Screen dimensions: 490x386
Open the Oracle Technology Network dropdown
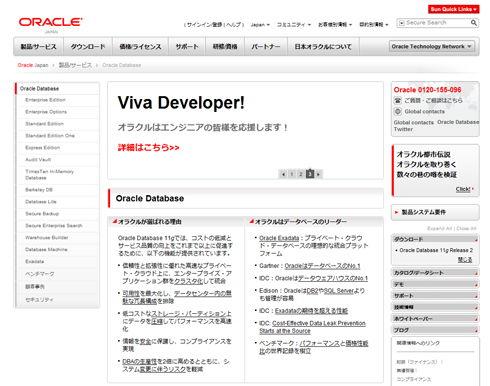click(432, 46)
